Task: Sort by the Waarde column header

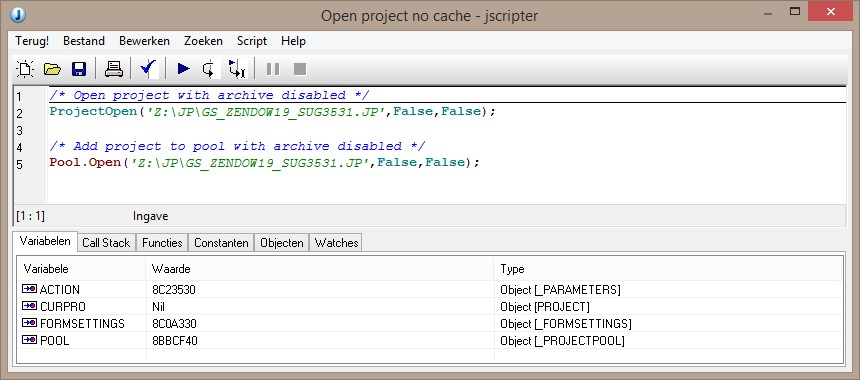Action: click(320, 269)
